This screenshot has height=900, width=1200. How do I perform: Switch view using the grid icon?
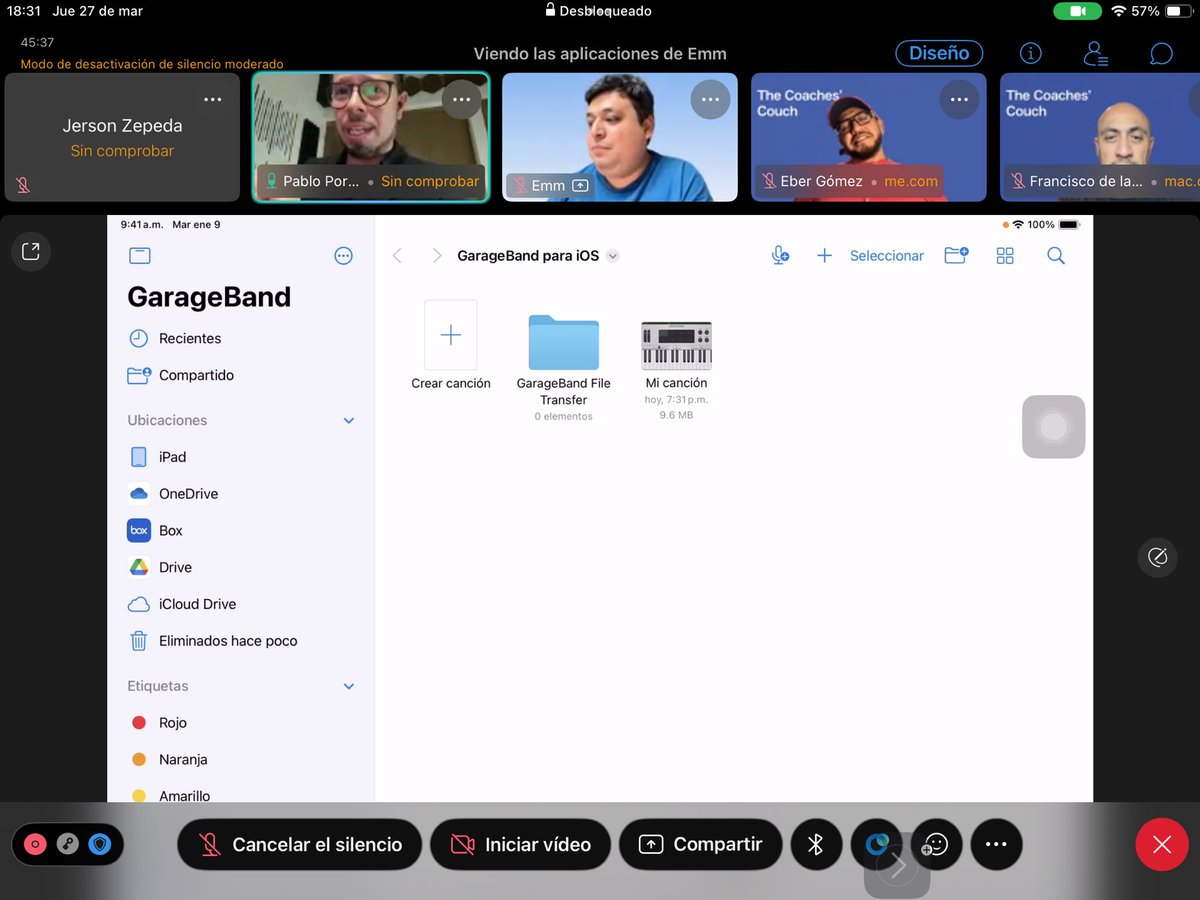(x=1005, y=256)
